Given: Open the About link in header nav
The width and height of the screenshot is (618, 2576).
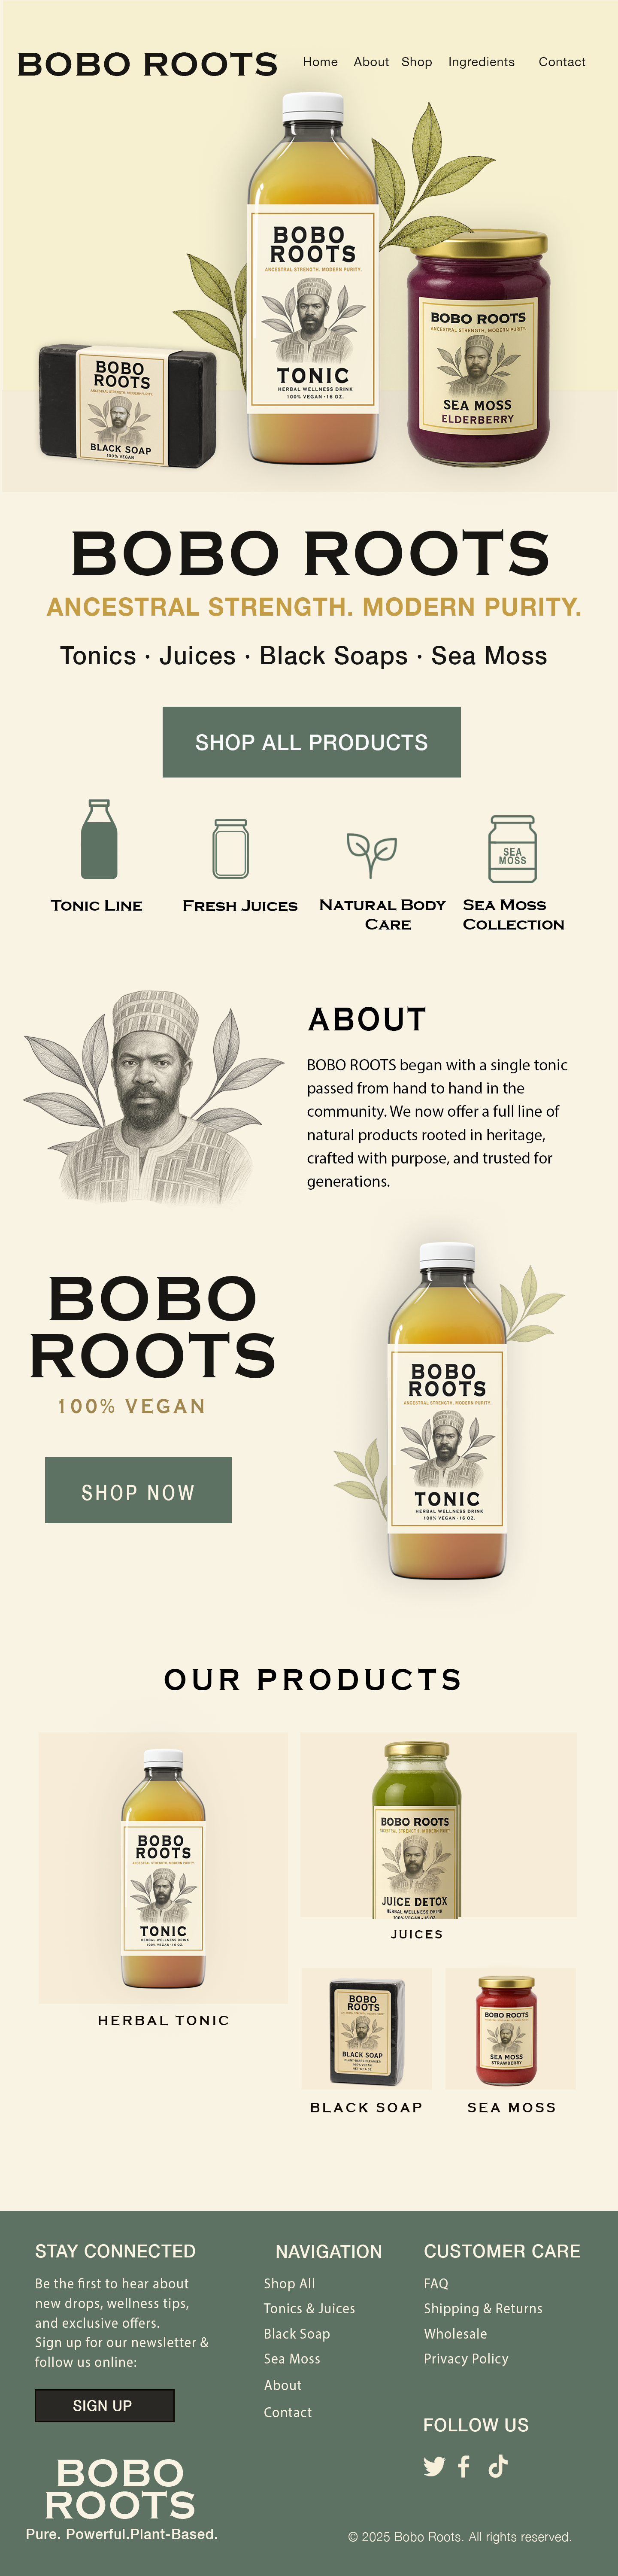Looking at the screenshot, I should (371, 62).
